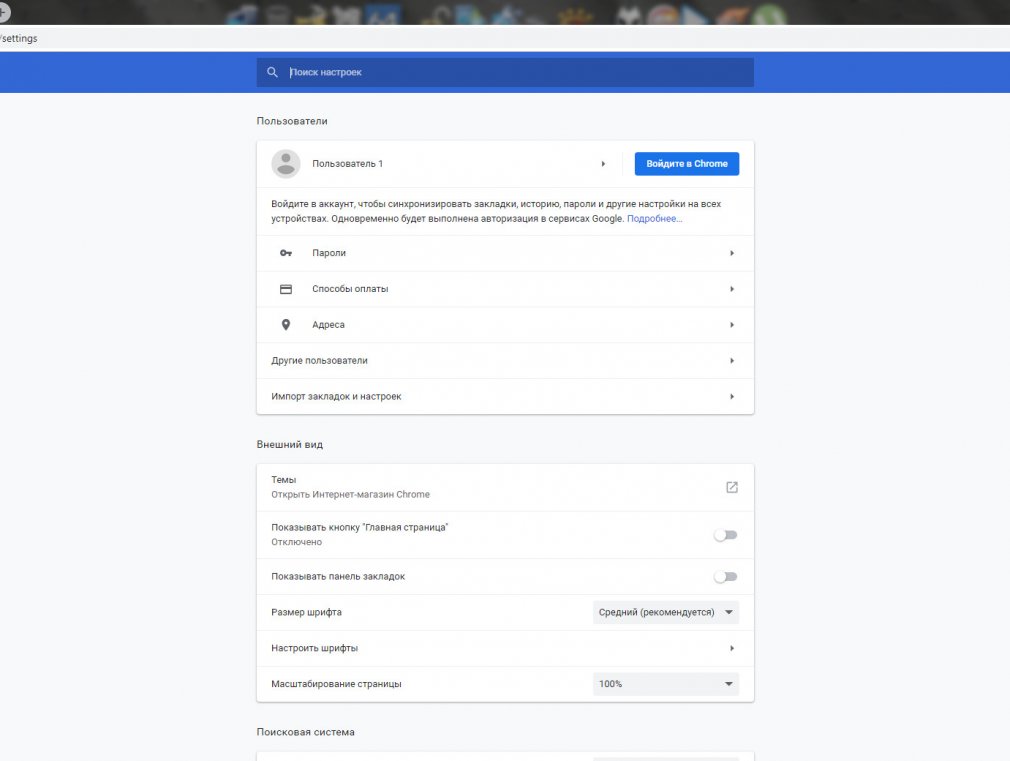This screenshot has height=761, width=1010.
Task: Click the Адреса label
Action: [x=329, y=325]
